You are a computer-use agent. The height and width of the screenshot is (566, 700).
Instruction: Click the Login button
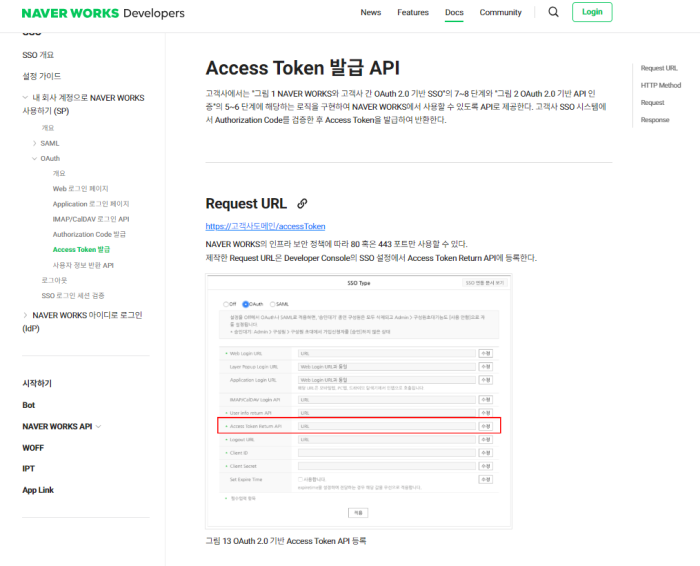pyautogui.click(x=592, y=12)
